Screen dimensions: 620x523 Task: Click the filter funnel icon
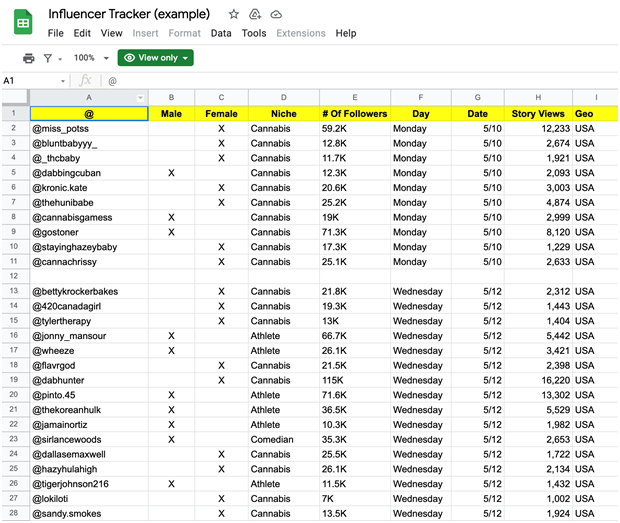tap(49, 58)
